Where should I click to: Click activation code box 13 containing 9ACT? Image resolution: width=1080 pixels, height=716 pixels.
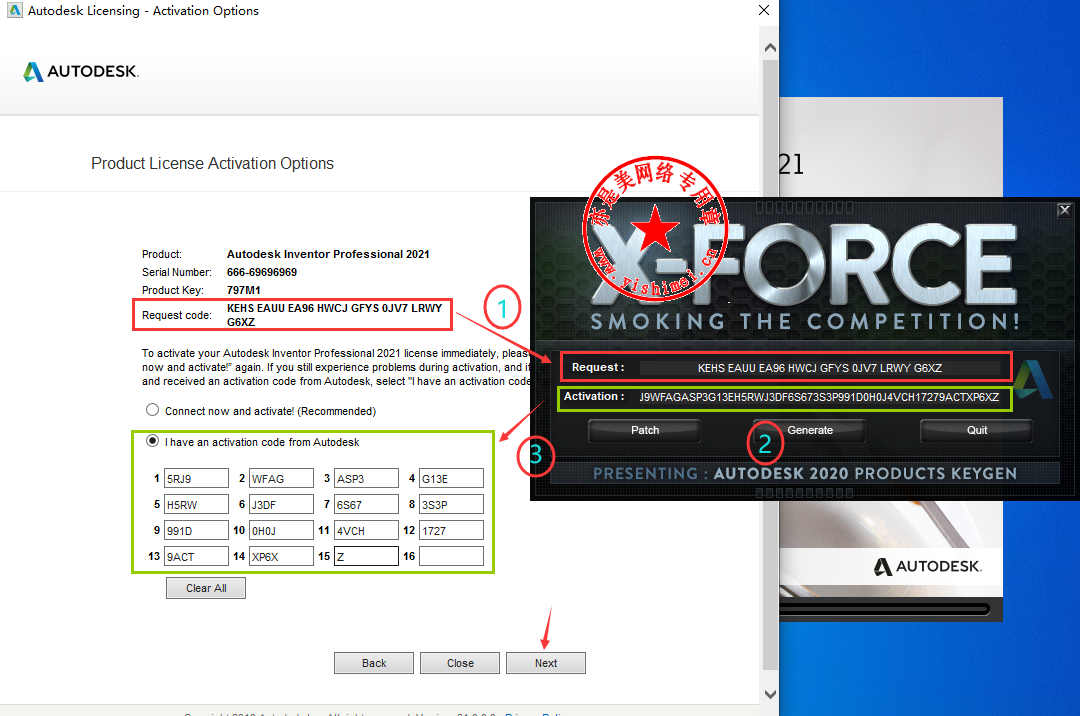pyautogui.click(x=196, y=556)
